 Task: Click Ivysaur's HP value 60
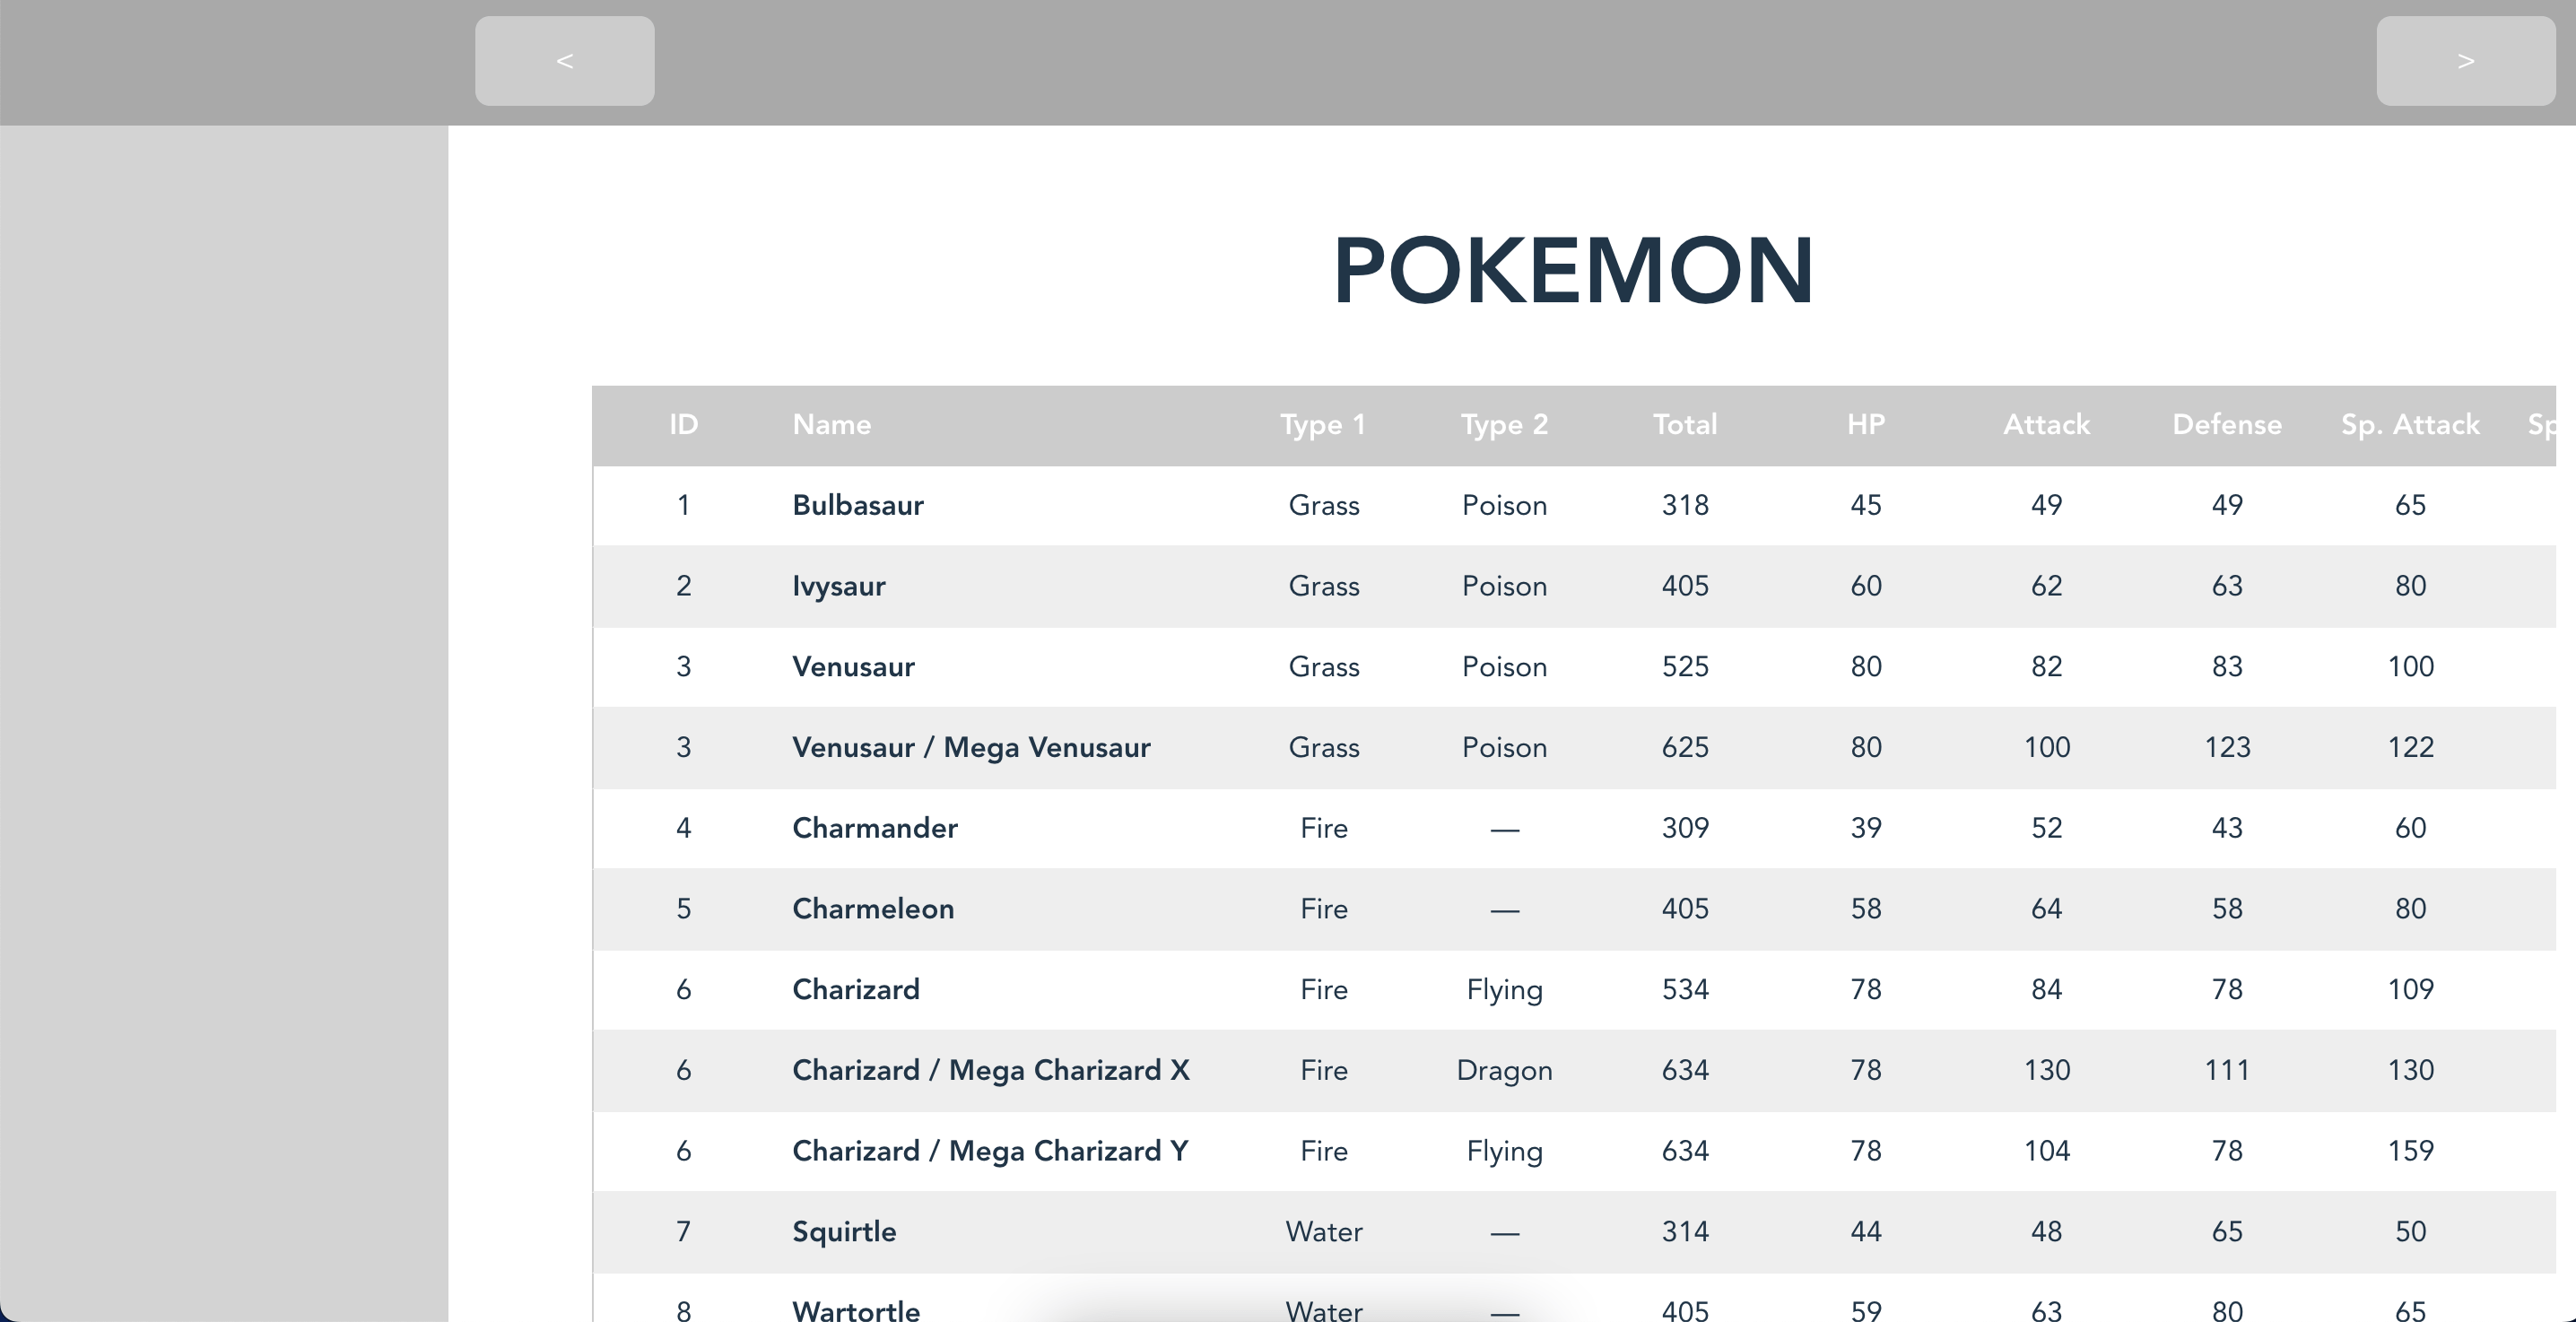pos(1866,586)
